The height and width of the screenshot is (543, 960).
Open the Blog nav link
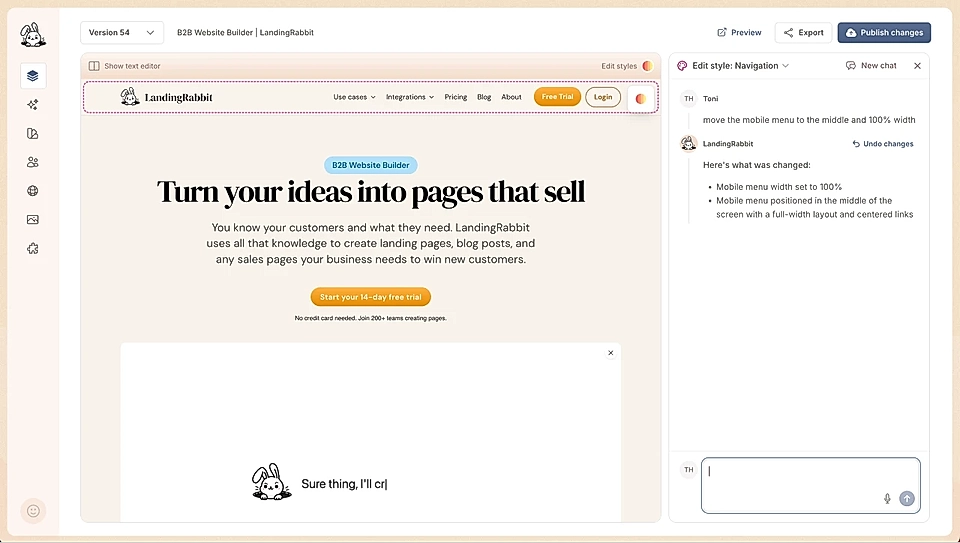(x=484, y=97)
